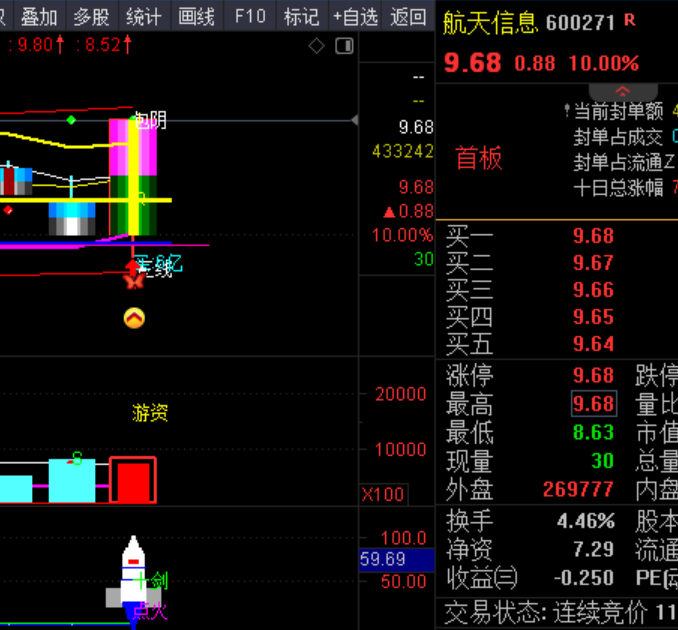
Task: Open the F10 company info
Action: coord(250,17)
